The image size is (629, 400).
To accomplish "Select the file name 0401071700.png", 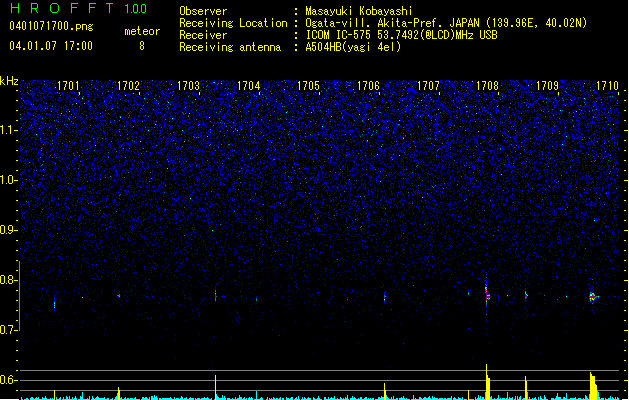I will 51,26.
